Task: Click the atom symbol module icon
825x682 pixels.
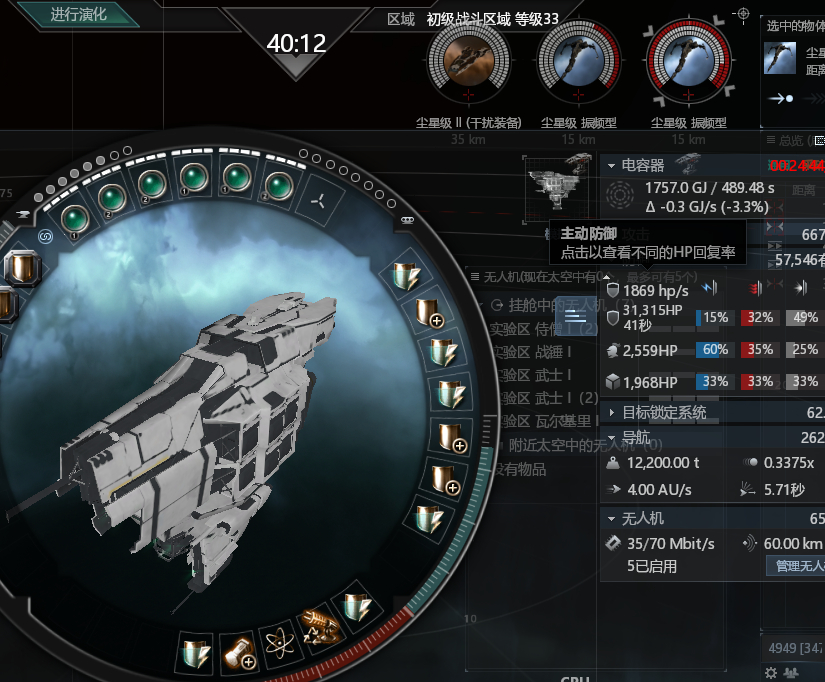Action: (x=279, y=643)
